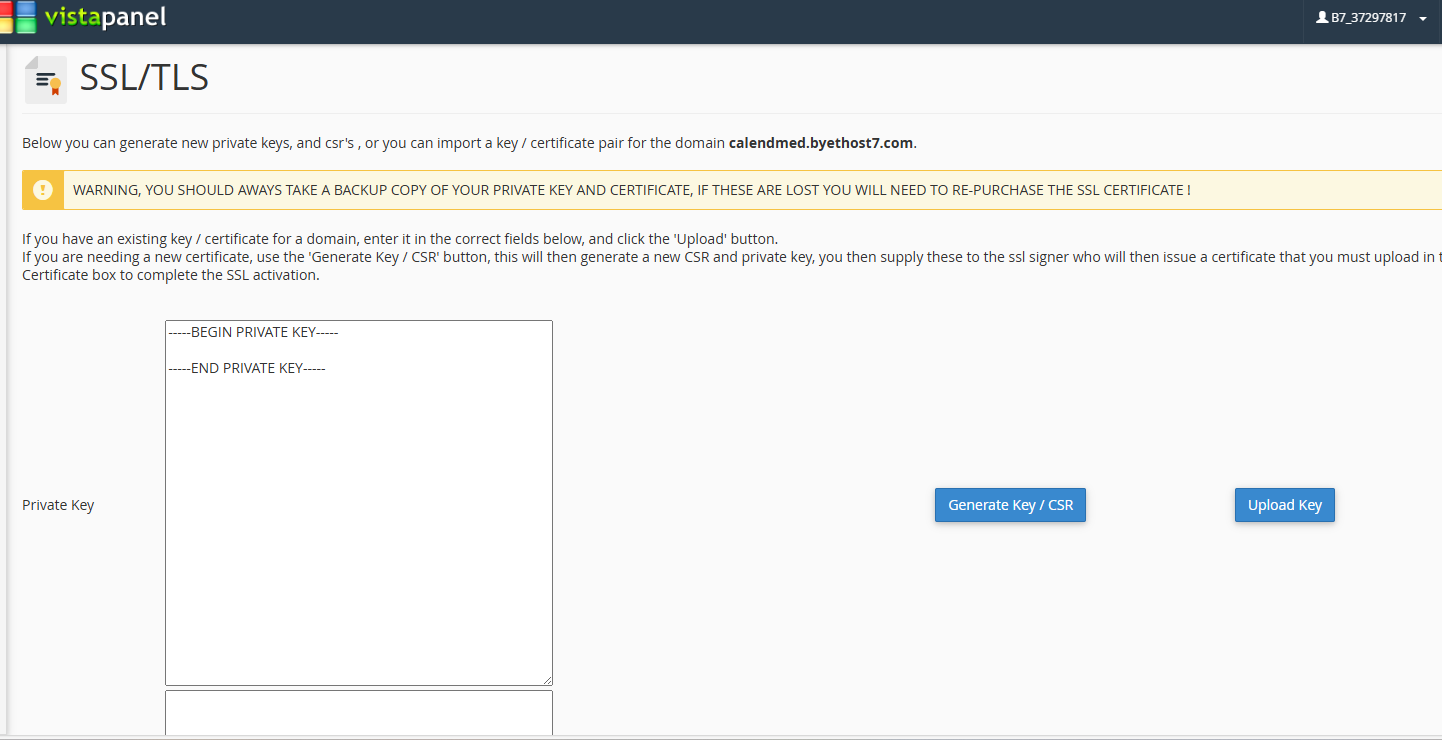Click the backup warning banner text

point(632,190)
